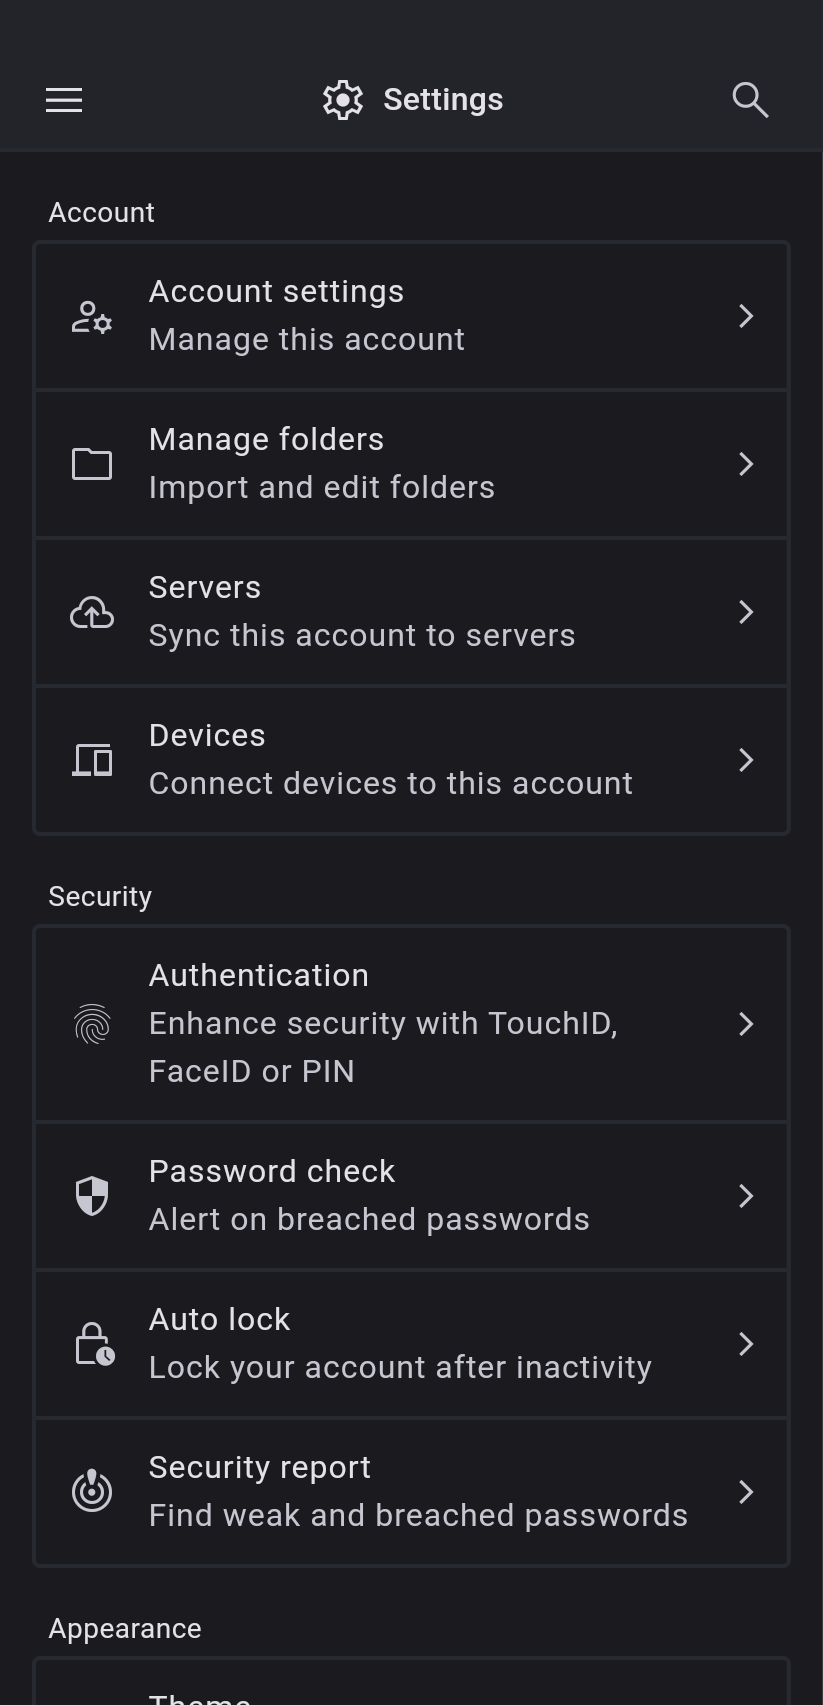Open Devices using the right chevron
Image resolution: width=823 pixels, height=1706 pixels.
746,760
